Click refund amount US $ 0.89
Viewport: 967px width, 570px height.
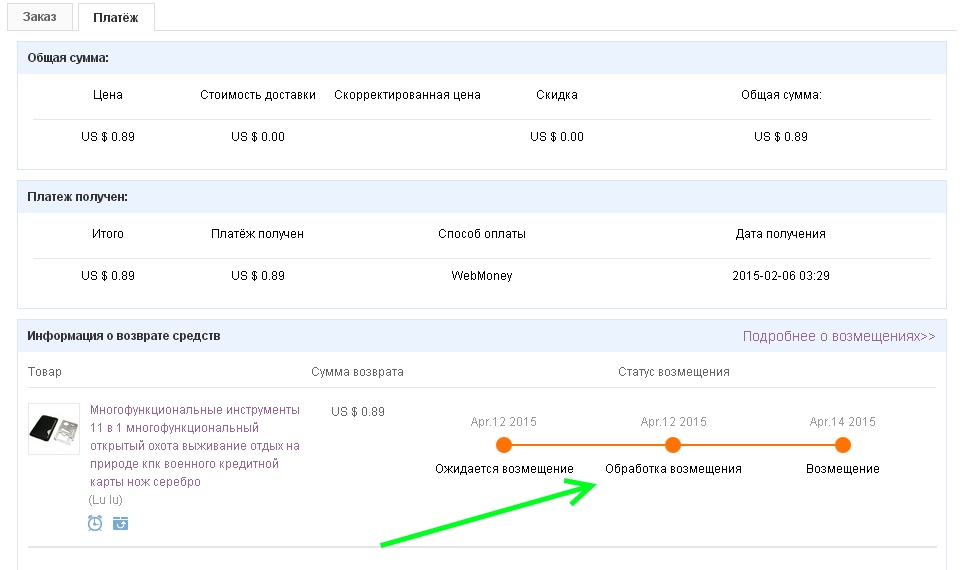358,411
